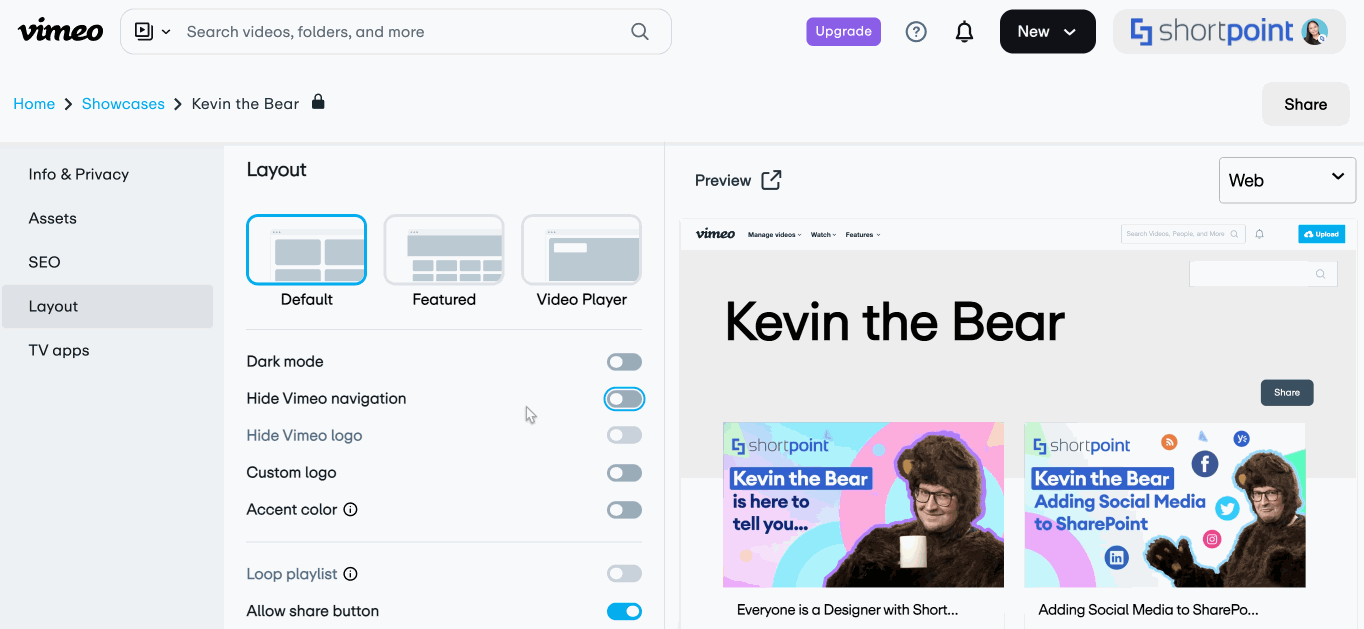The height and width of the screenshot is (629, 1364).
Task: Click the preview's Vimeo logo
Action: pos(715,234)
